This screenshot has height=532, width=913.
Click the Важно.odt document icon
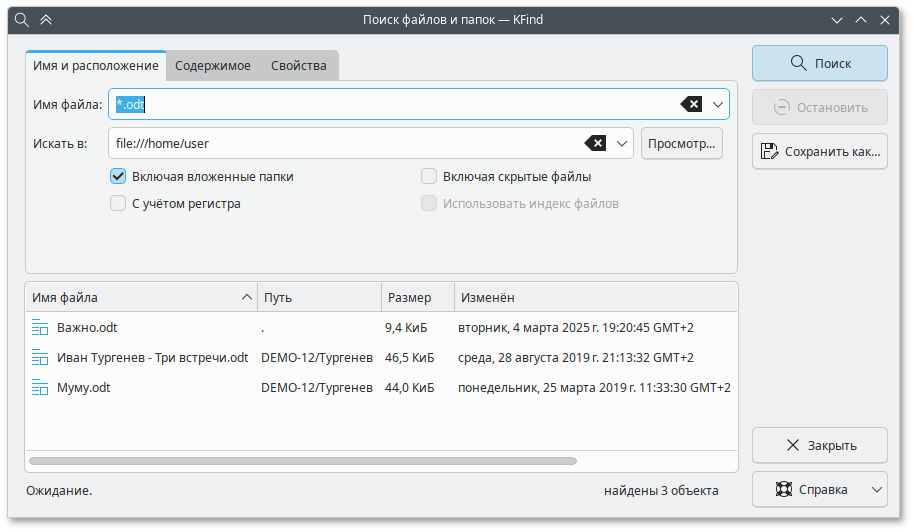tap(40, 327)
